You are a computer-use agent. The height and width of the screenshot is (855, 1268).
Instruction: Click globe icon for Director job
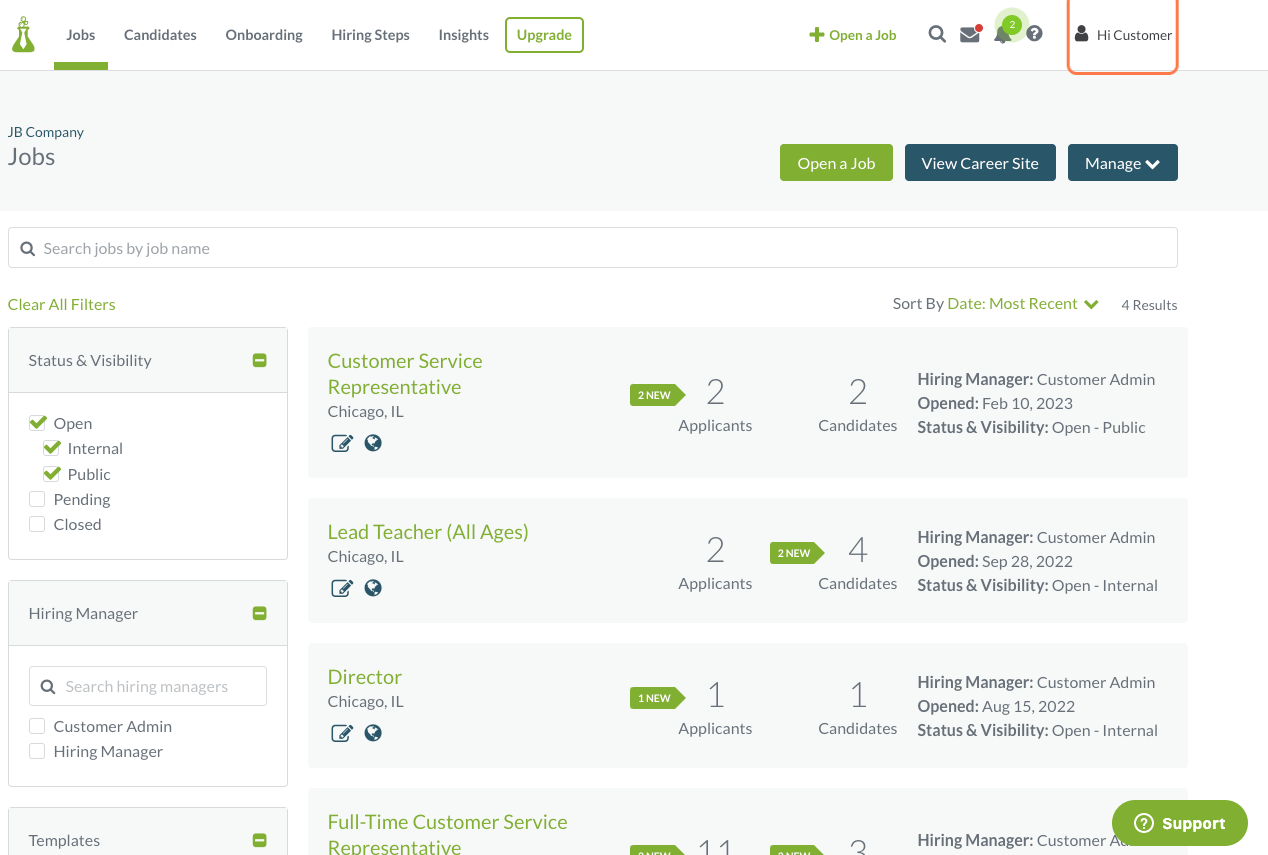coord(373,733)
